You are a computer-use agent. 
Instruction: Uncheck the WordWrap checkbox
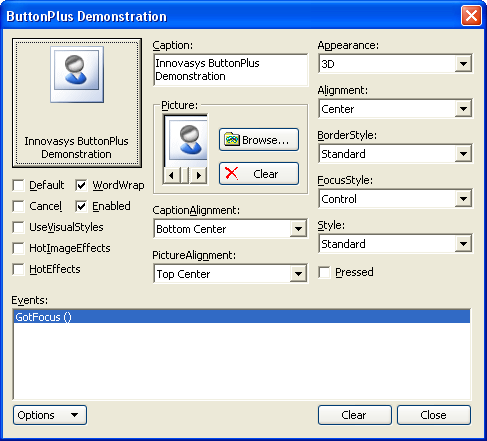point(81,185)
